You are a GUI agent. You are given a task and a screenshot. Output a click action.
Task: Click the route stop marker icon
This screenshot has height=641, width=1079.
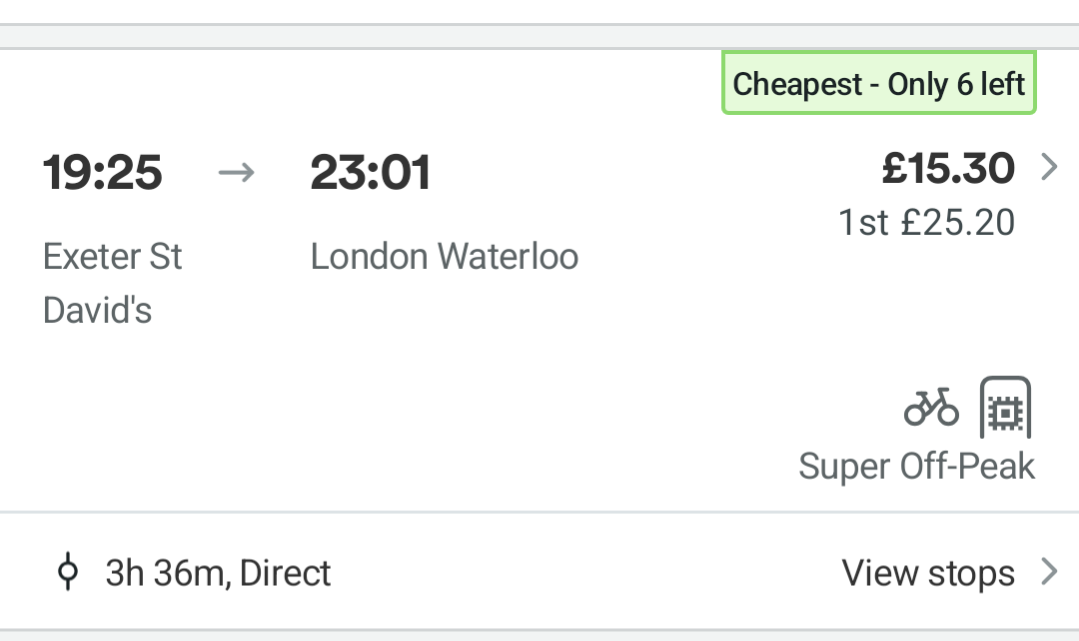pyautogui.click(x=67, y=571)
